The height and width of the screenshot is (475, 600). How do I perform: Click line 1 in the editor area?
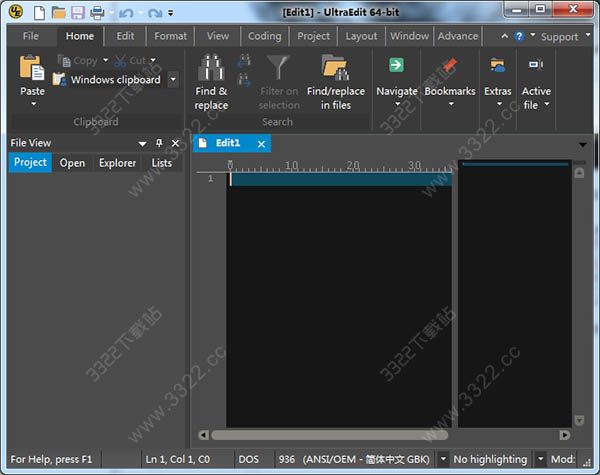click(341, 179)
